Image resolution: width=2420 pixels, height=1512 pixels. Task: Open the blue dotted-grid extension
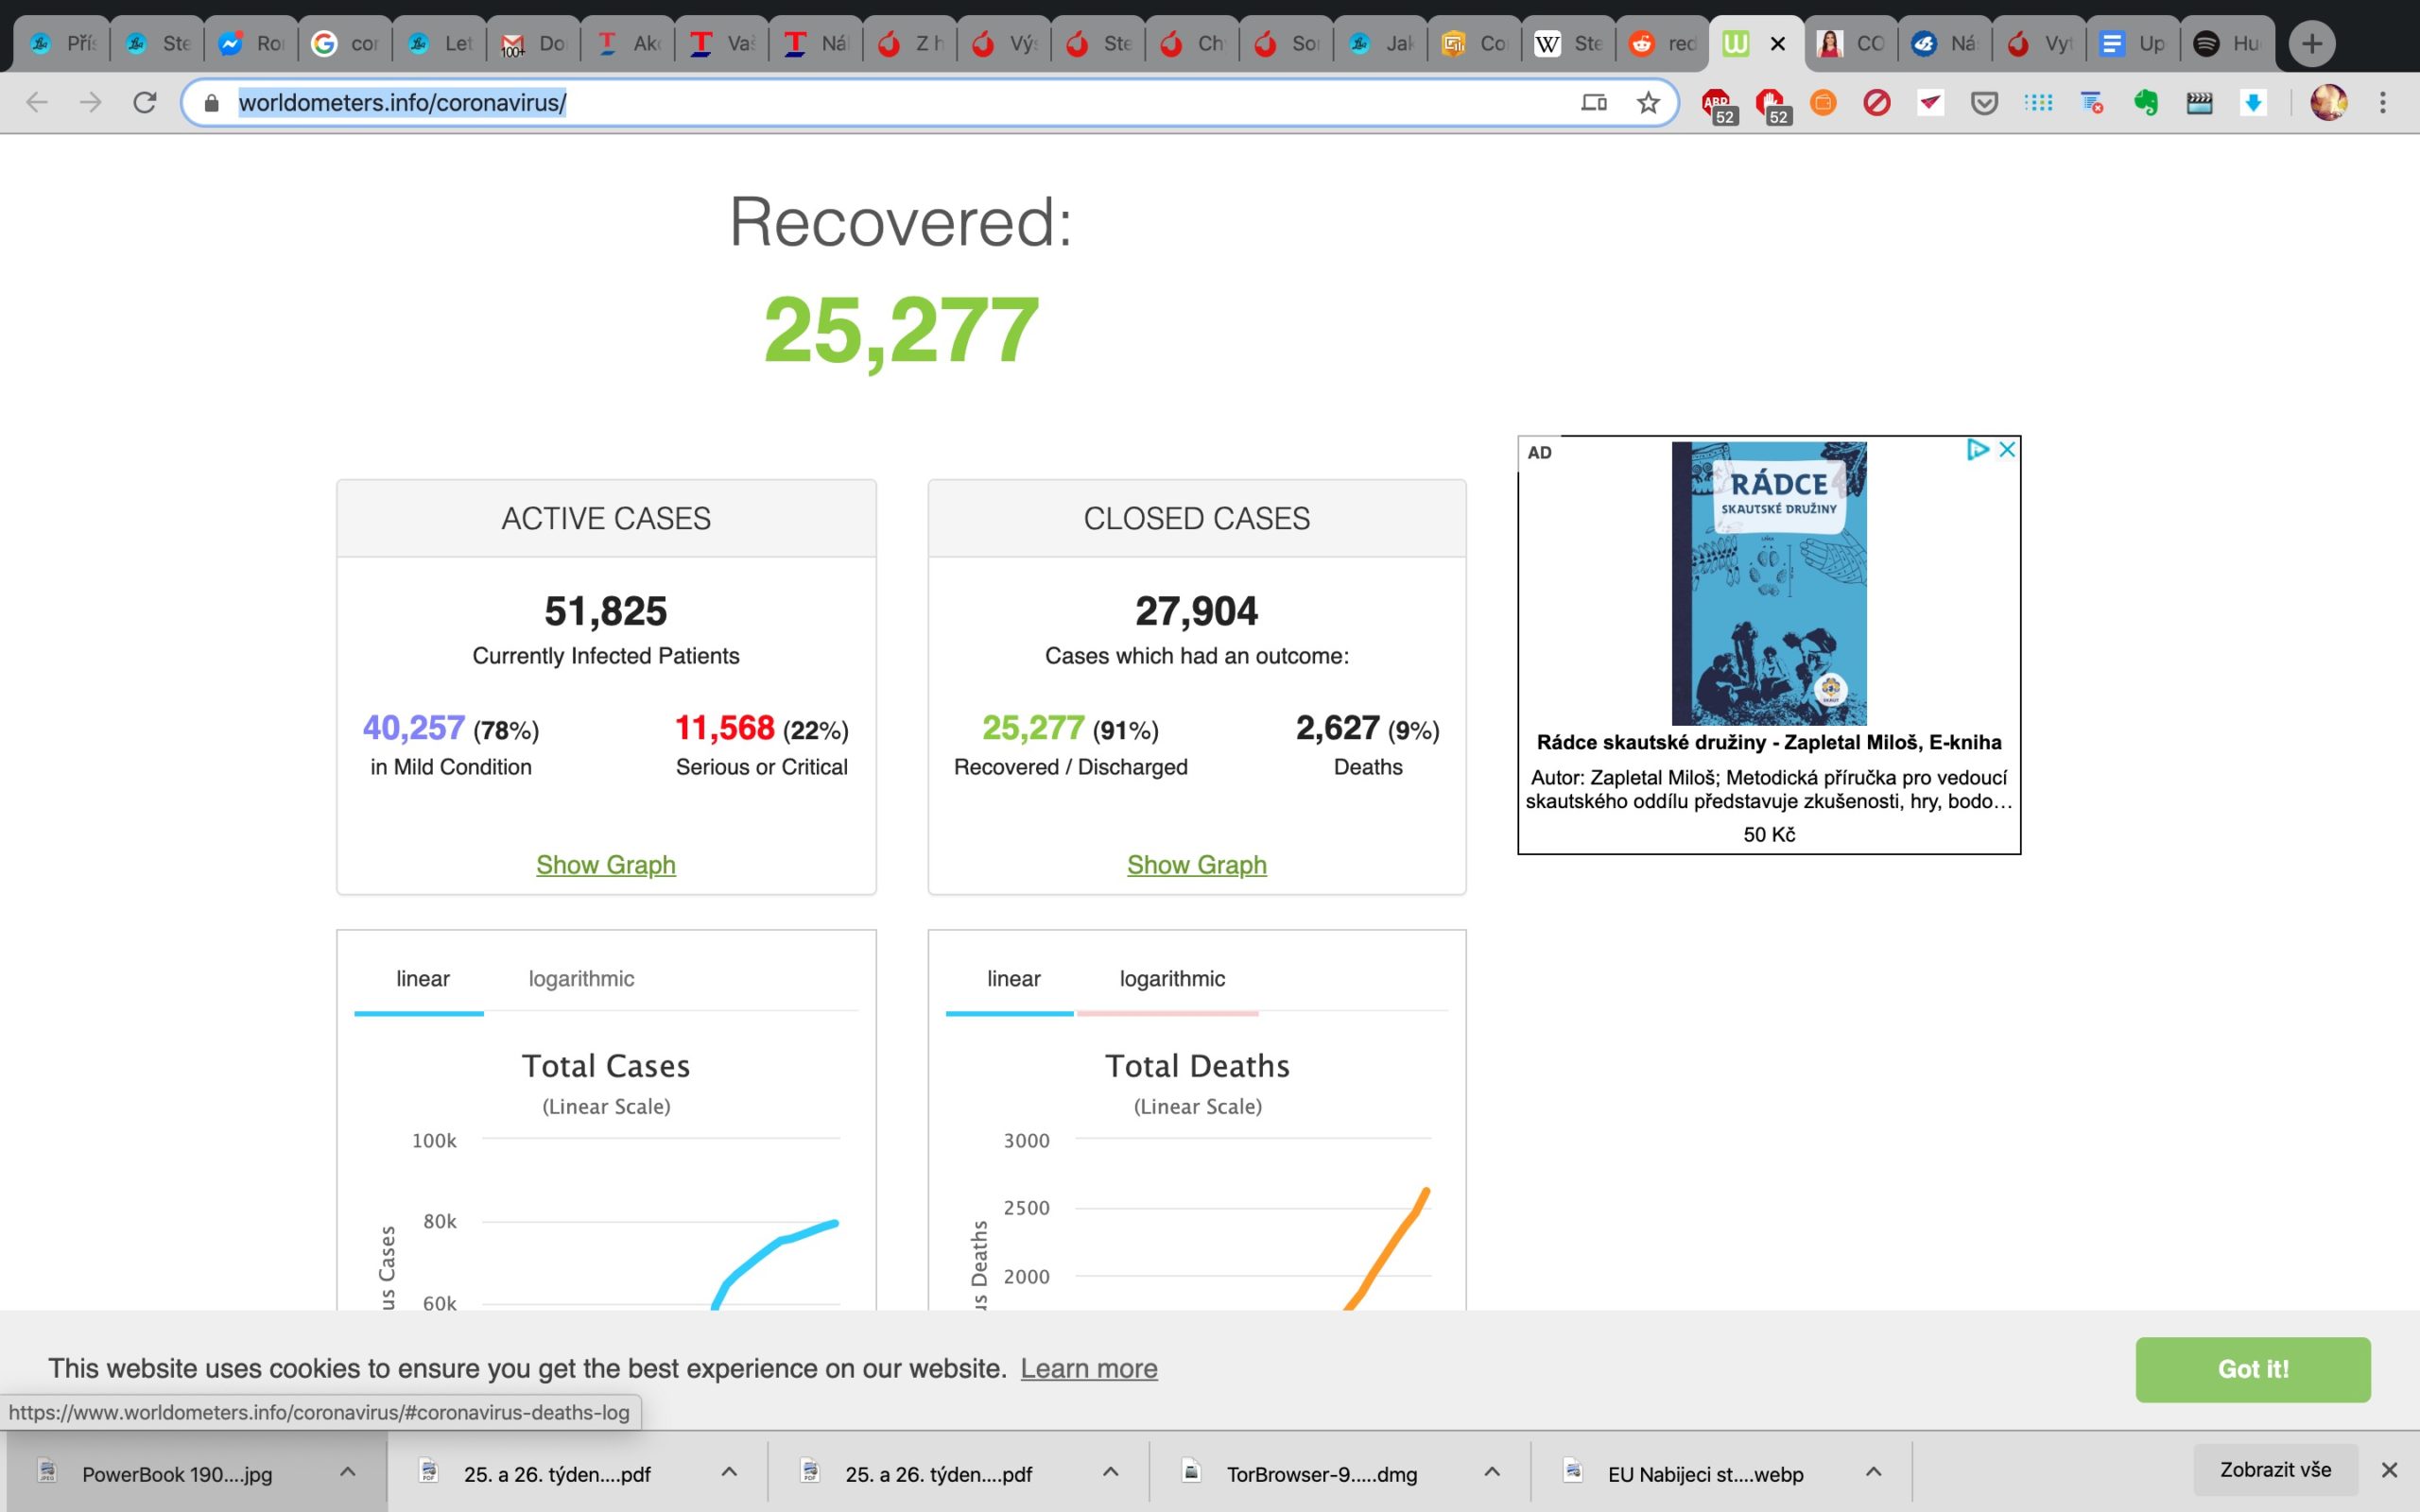[2038, 102]
